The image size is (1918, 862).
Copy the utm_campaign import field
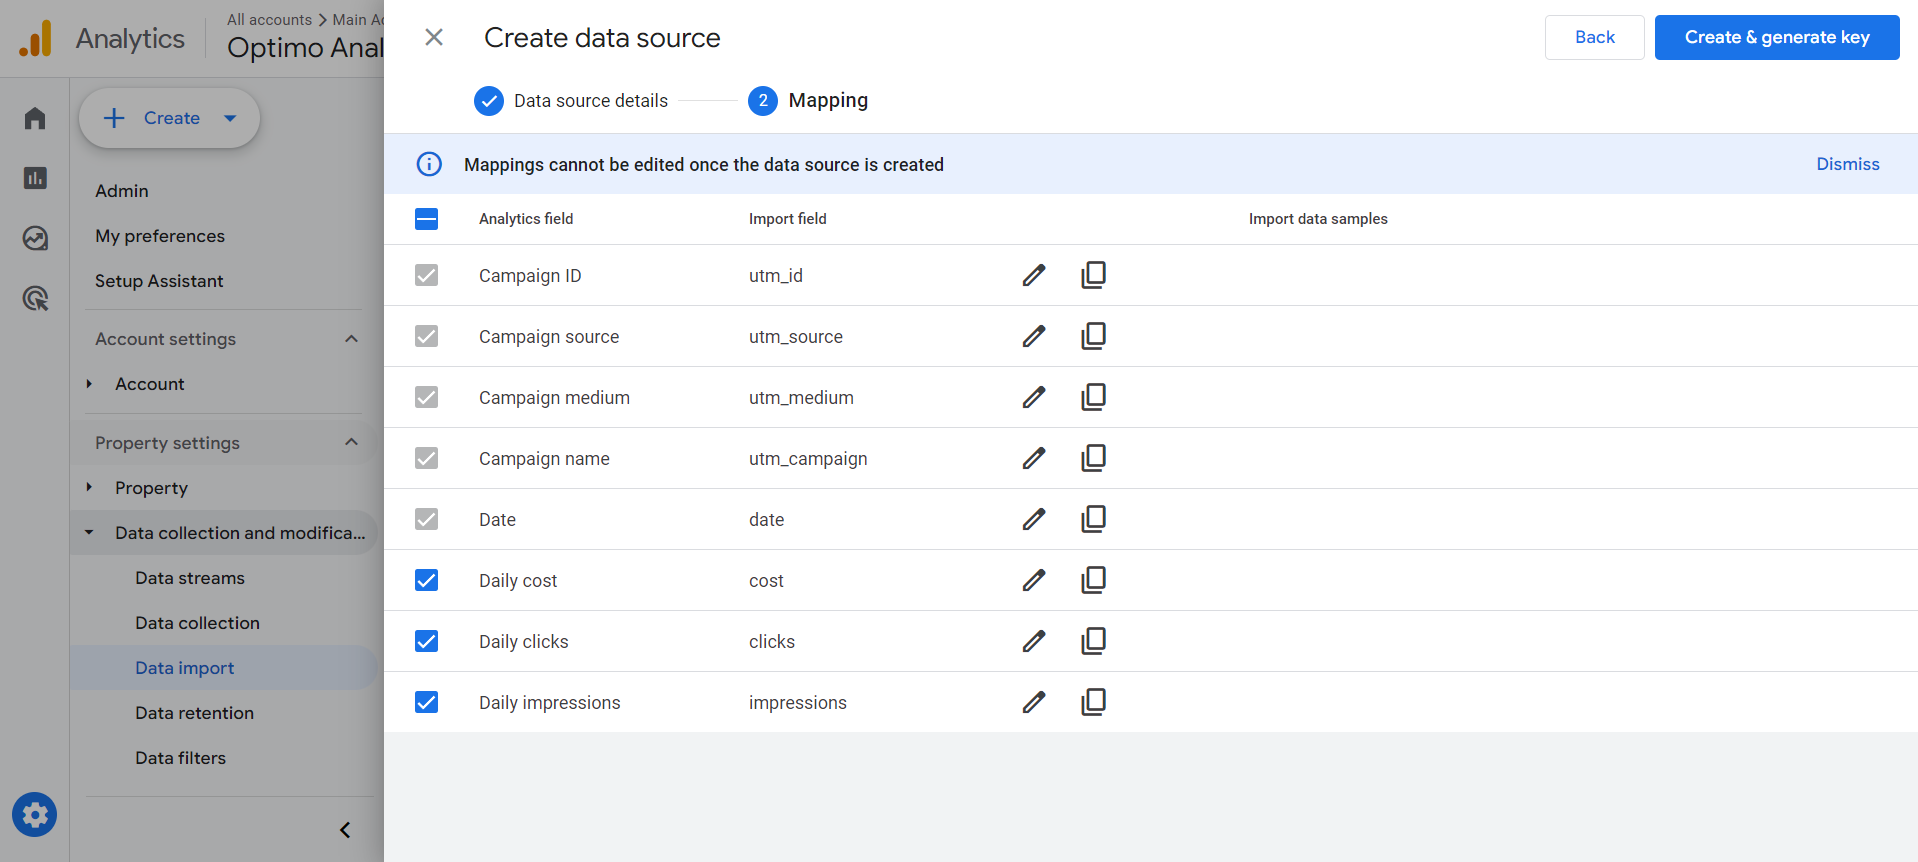(x=1094, y=458)
